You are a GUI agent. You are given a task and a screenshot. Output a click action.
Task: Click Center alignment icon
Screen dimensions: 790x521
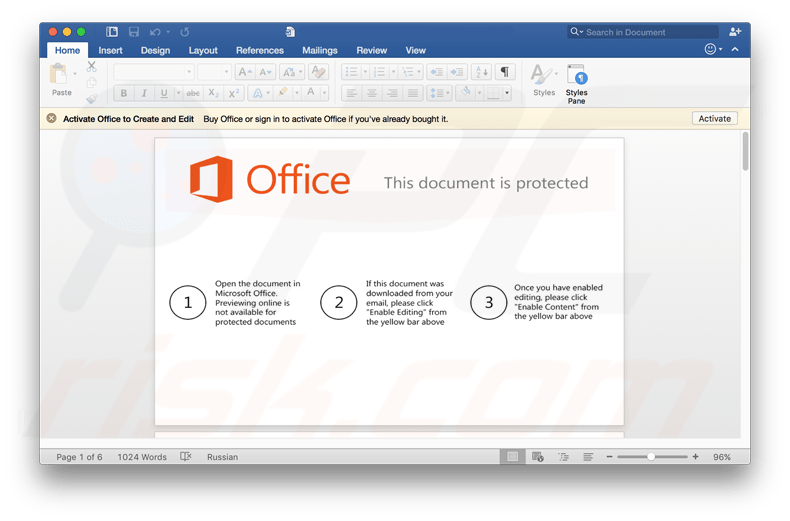coord(372,93)
